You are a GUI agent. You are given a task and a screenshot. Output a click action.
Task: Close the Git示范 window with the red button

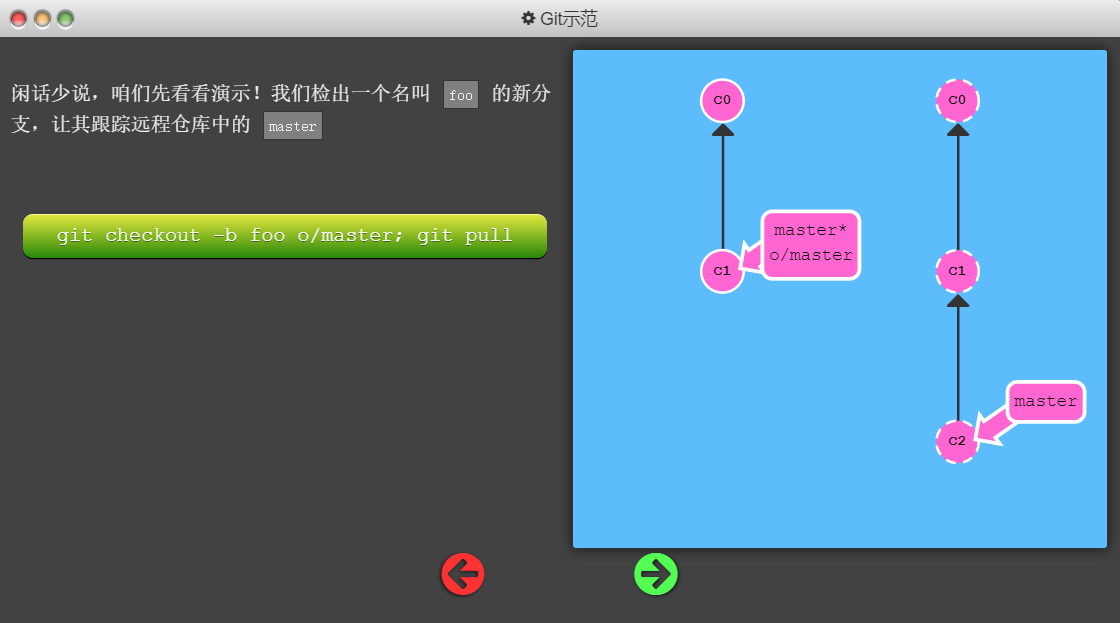pyautogui.click(x=18, y=18)
